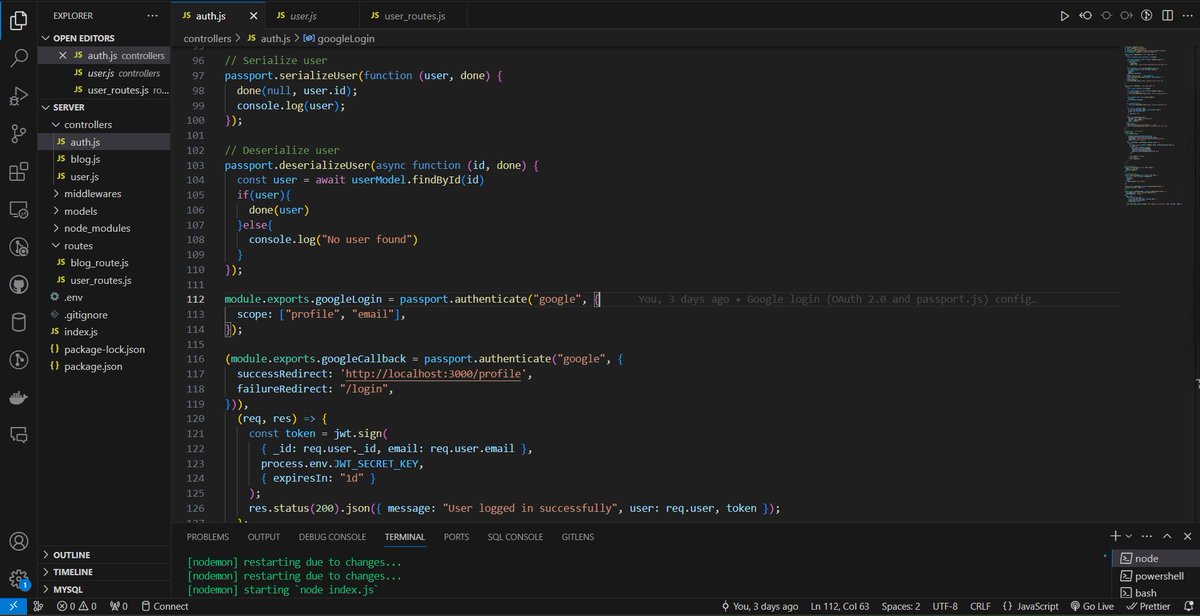Screen dimensions: 1200x616
Task: Open next revision changes icon
Action: [x=1127, y=15]
